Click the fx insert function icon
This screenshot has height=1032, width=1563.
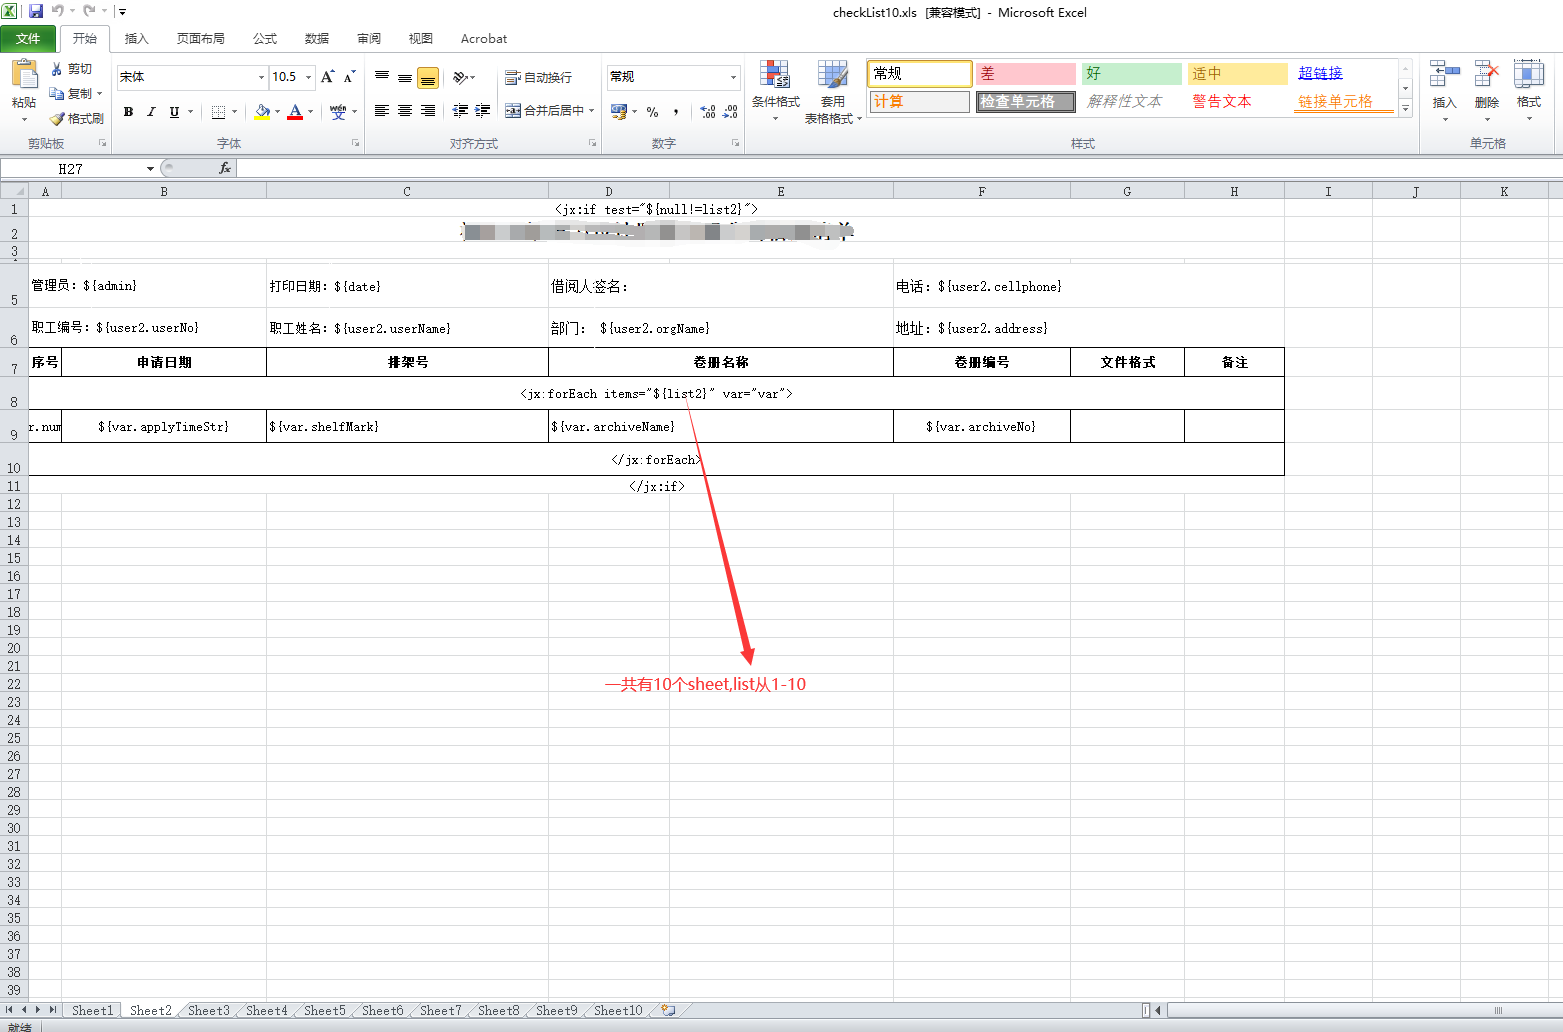click(x=225, y=168)
